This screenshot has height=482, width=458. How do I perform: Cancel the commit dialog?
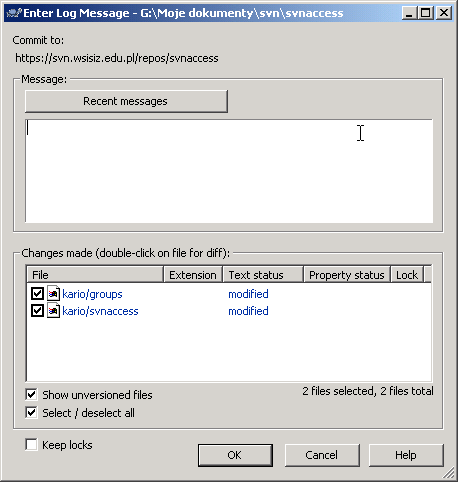pyautogui.click(x=322, y=455)
